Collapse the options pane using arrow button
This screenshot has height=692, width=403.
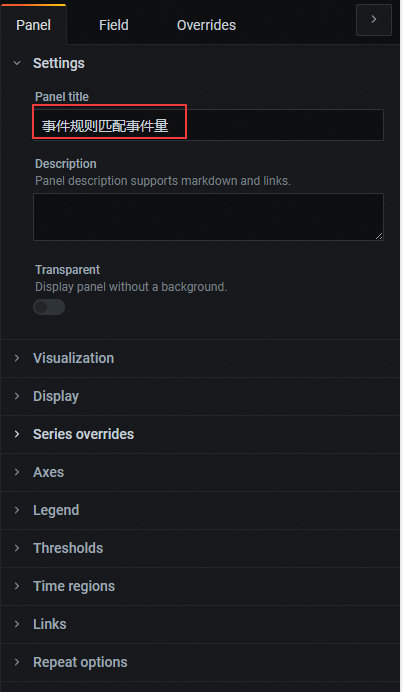(373, 20)
